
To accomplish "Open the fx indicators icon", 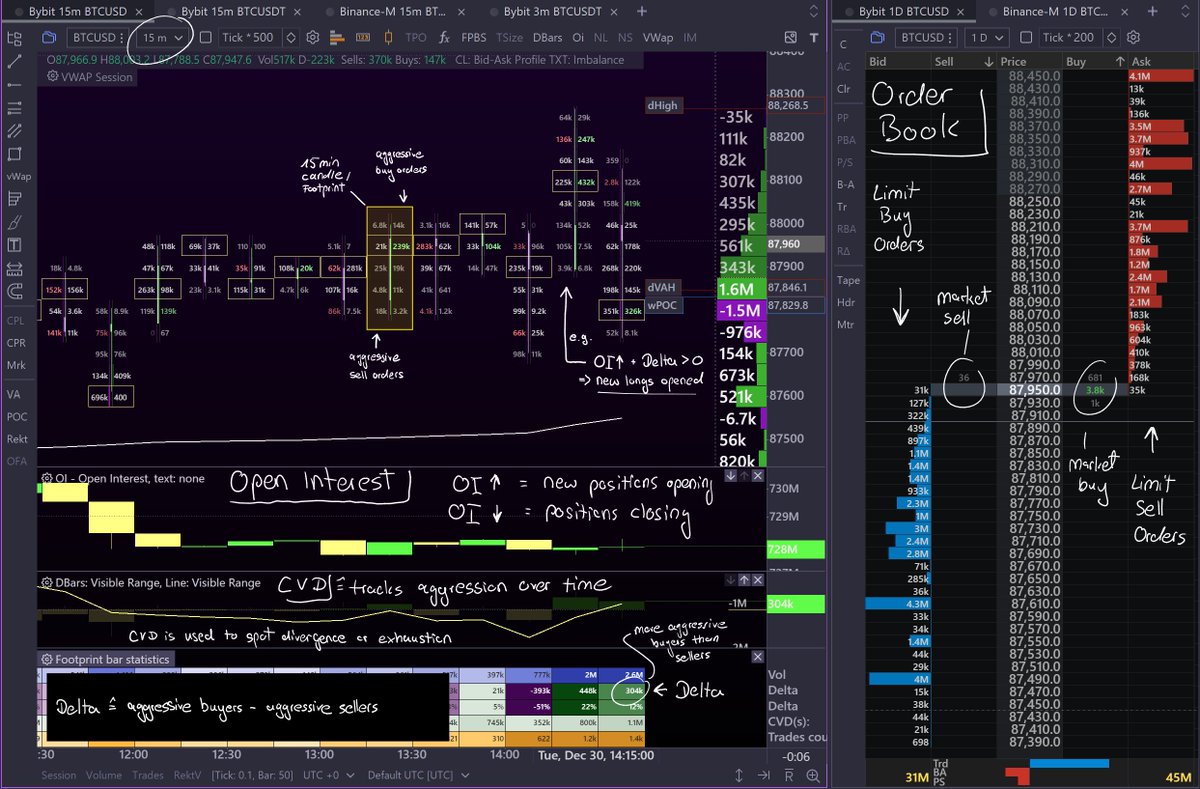I will point(444,37).
